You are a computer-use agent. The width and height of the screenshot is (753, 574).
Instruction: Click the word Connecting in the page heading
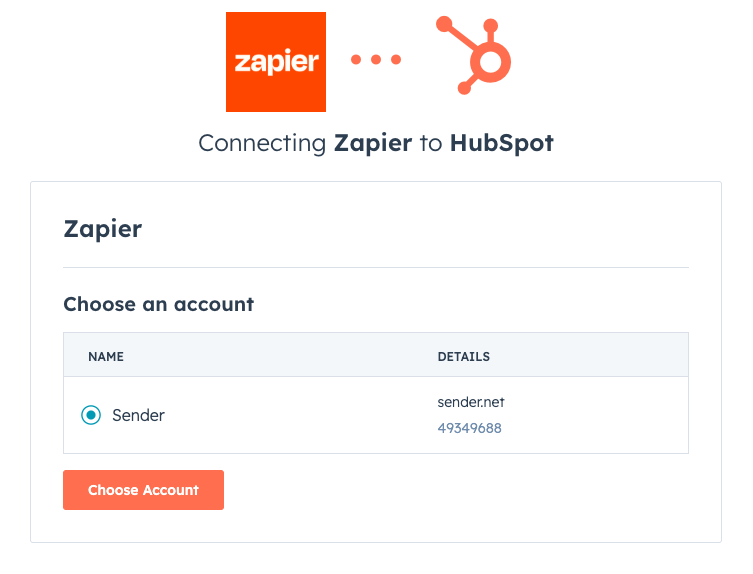[x=262, y=143]
